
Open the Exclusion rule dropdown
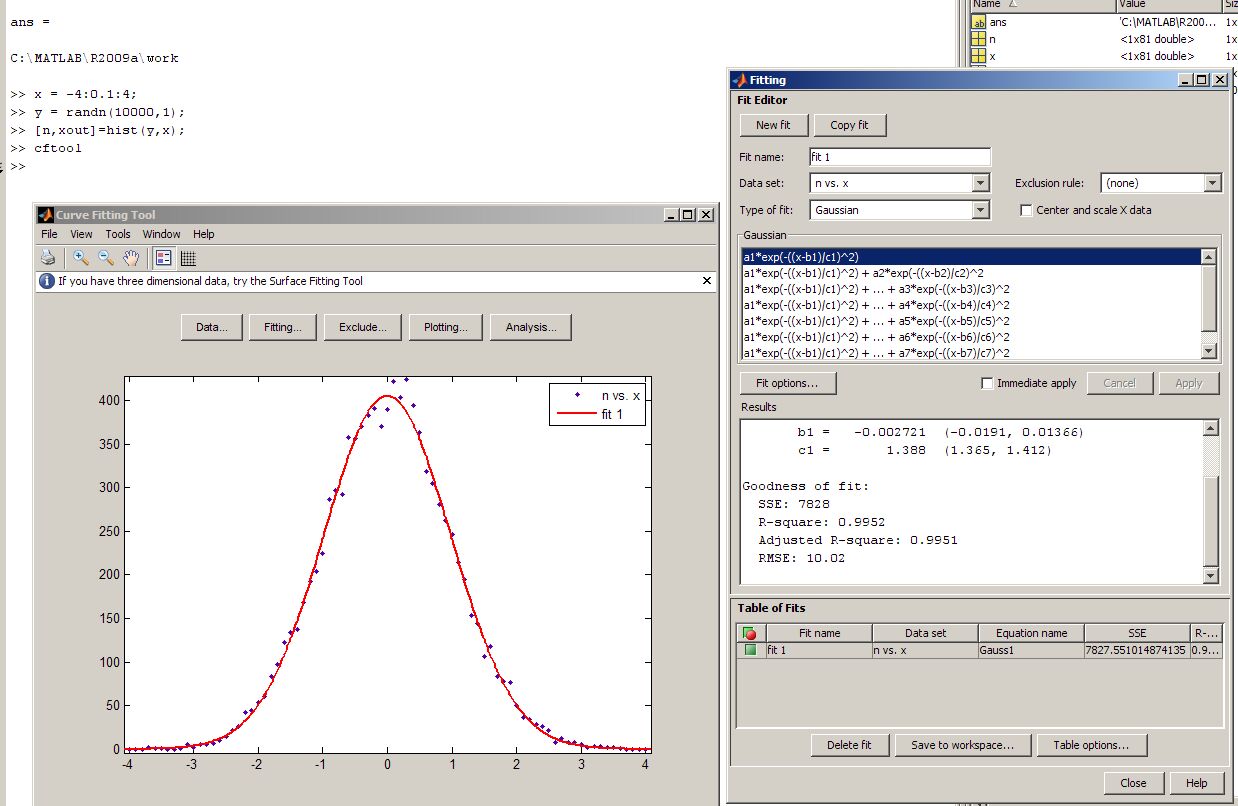1212,183
